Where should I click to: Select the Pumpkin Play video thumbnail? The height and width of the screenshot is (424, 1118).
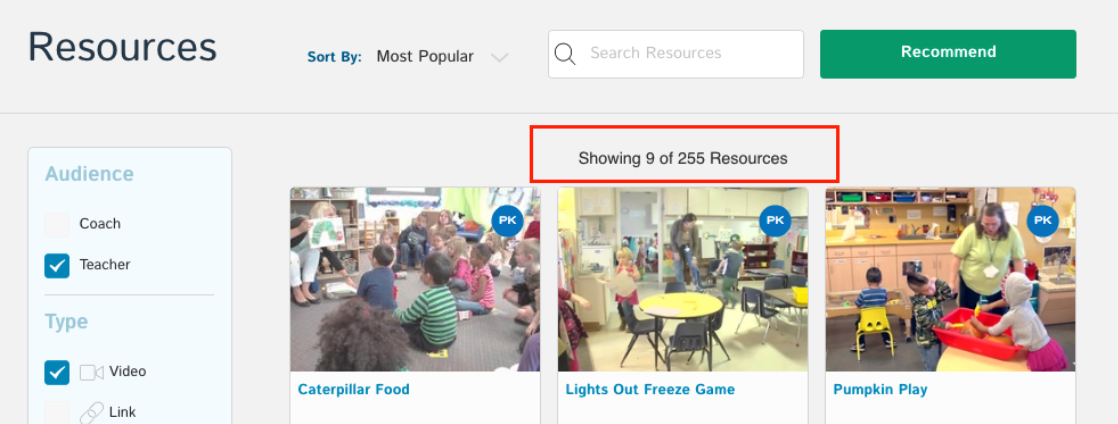(x=950, y=279)
